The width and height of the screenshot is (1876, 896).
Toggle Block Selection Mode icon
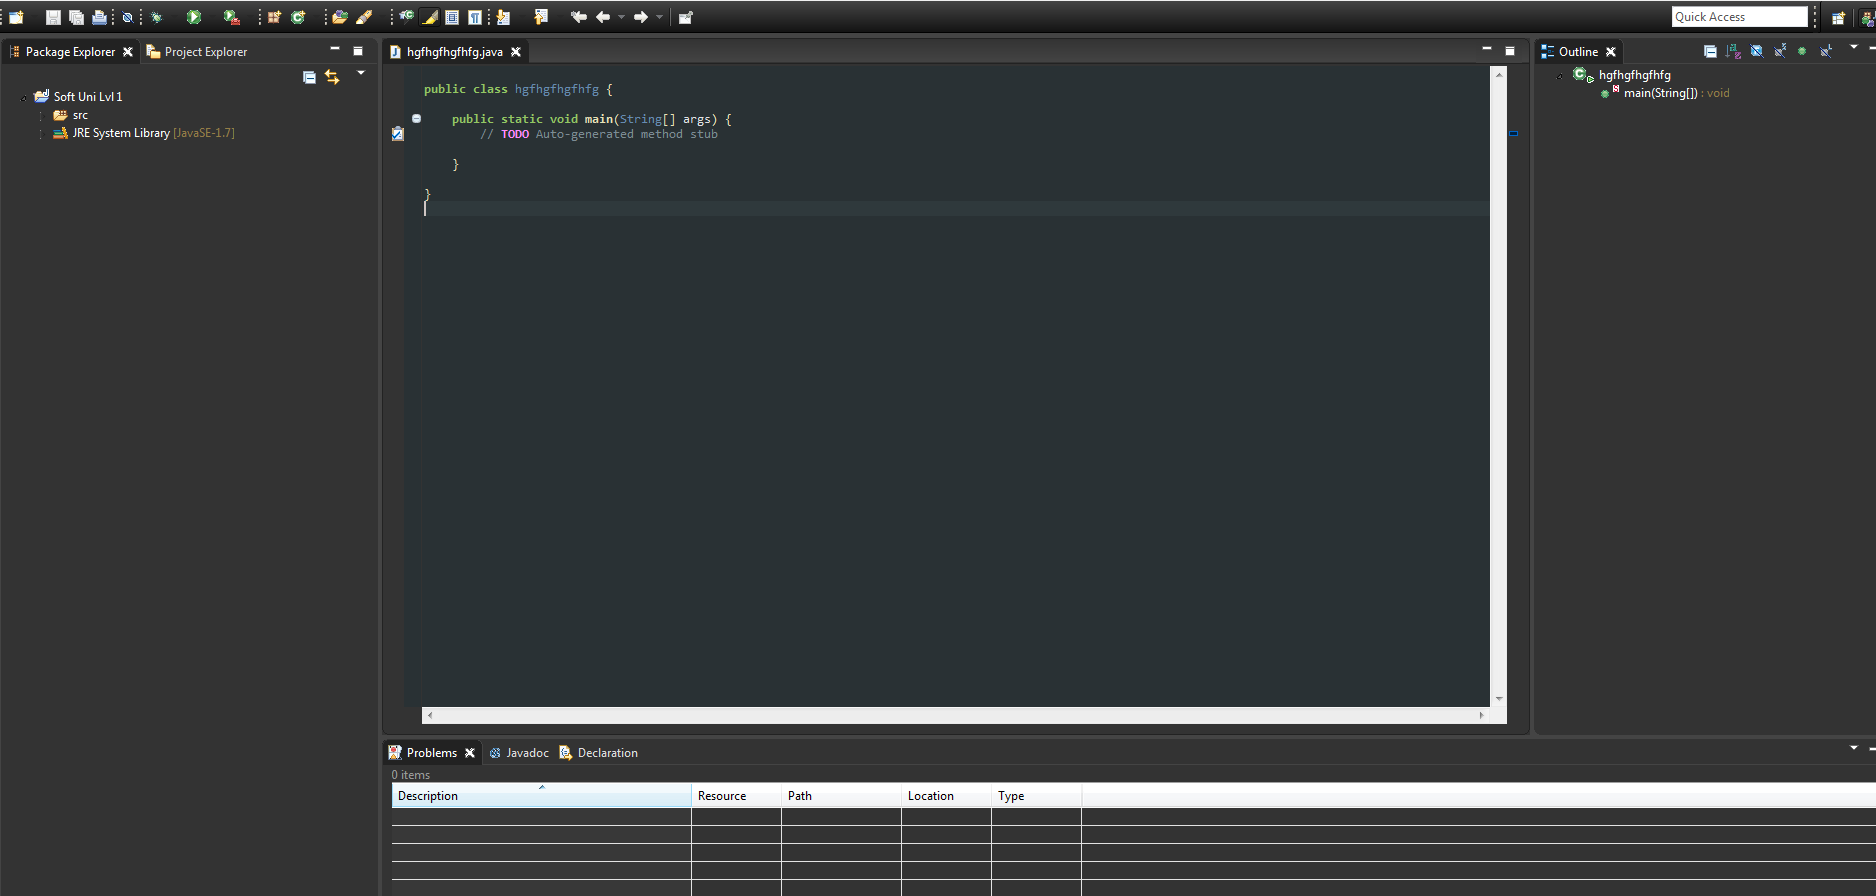[x=452, y=17]
